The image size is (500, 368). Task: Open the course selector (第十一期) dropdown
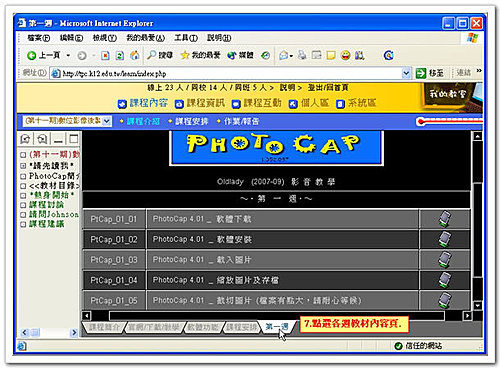click(106, 121)
